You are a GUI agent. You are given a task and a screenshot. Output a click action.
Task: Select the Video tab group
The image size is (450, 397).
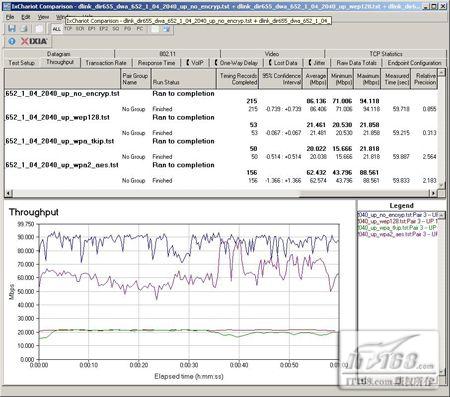click(272, 54)
